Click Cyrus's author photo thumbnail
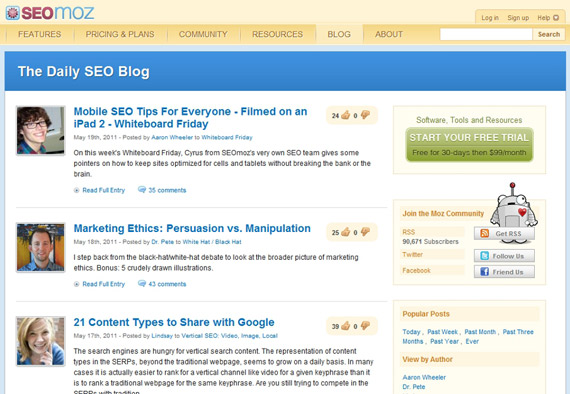570x394 pixels. click(41, 130)
